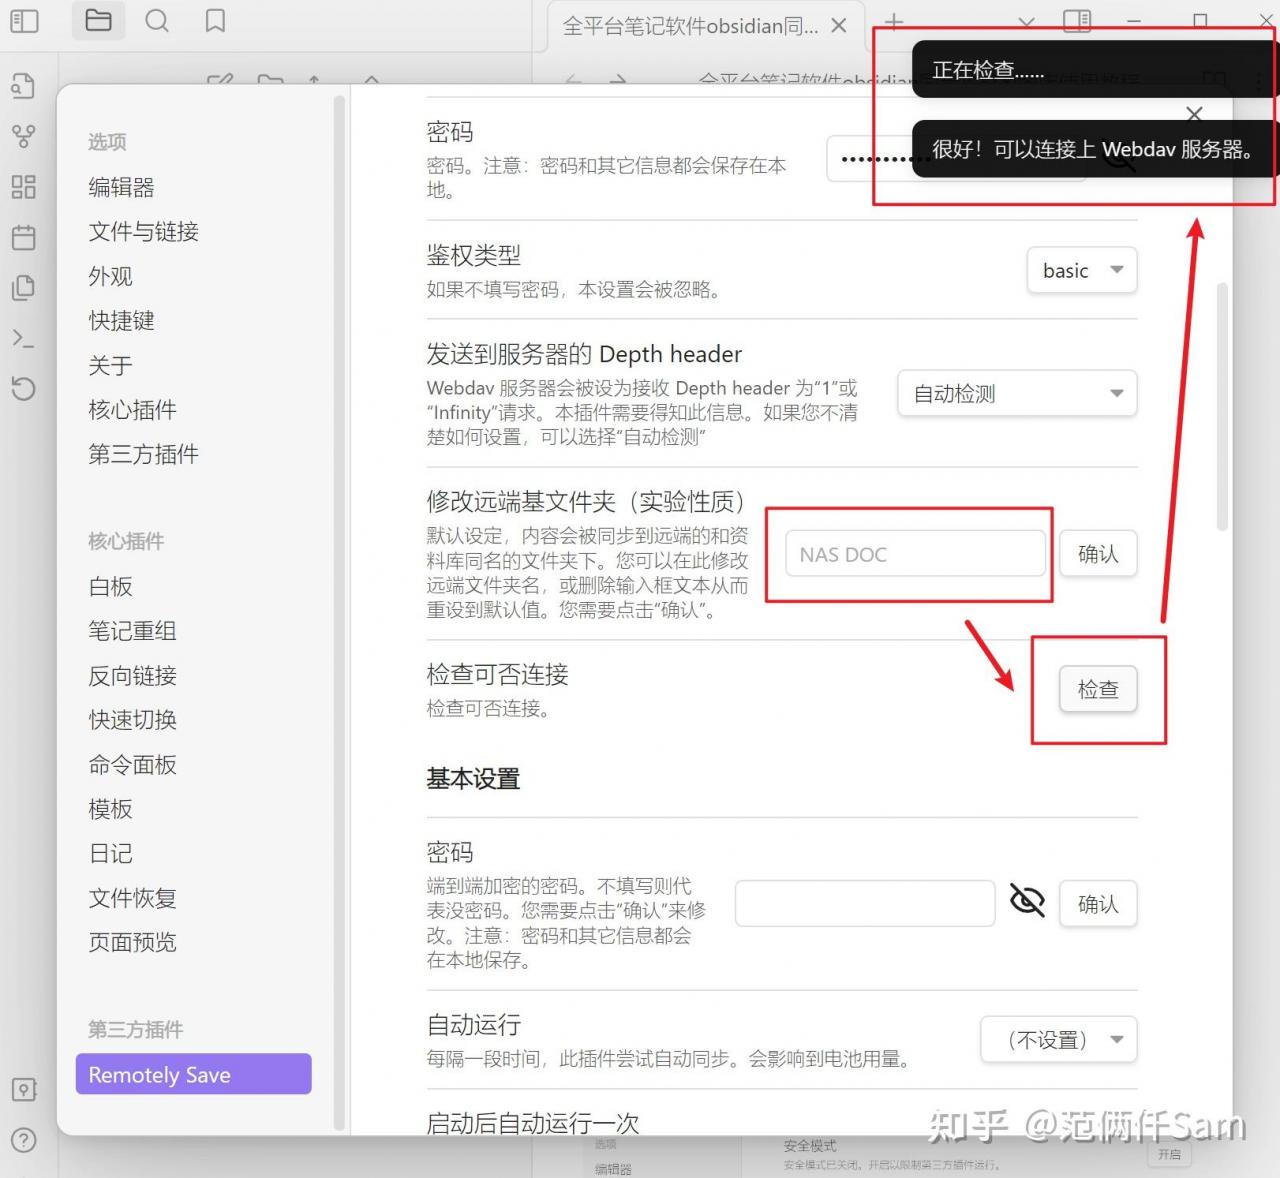
Task: Click the 鉴权类型 label text
Action: [x=473, y=255]
